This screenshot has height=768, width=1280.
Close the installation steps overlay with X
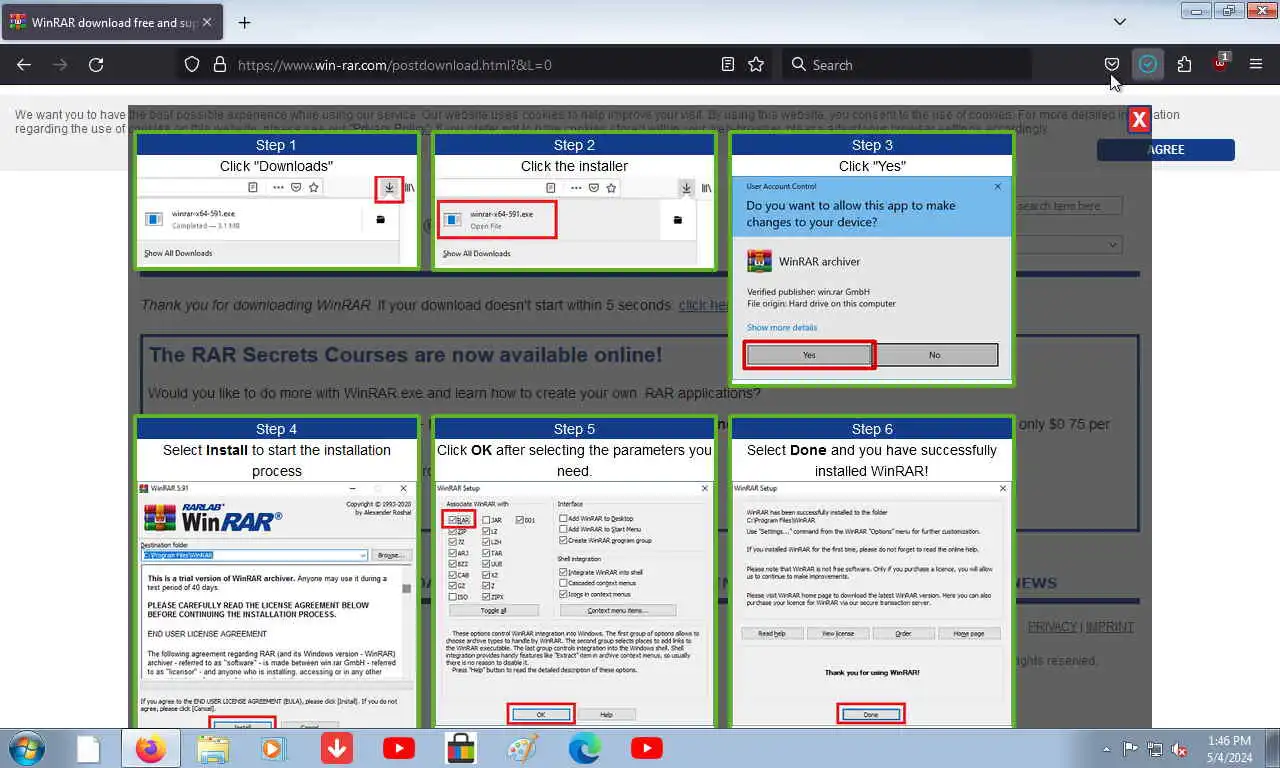(1139, 119)
